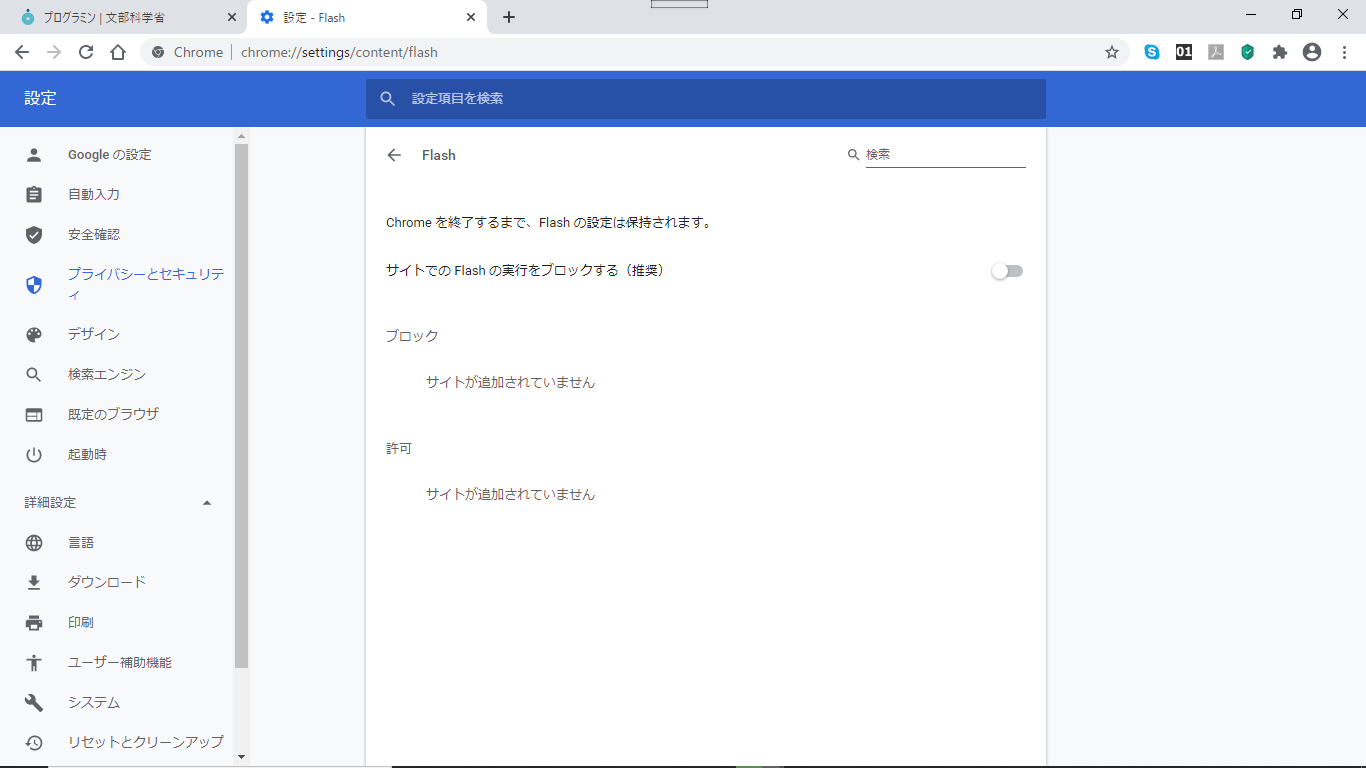This screenshot has width=1366, height=768.
Task: Open 起動時 settings
Action: coord(87,454)
